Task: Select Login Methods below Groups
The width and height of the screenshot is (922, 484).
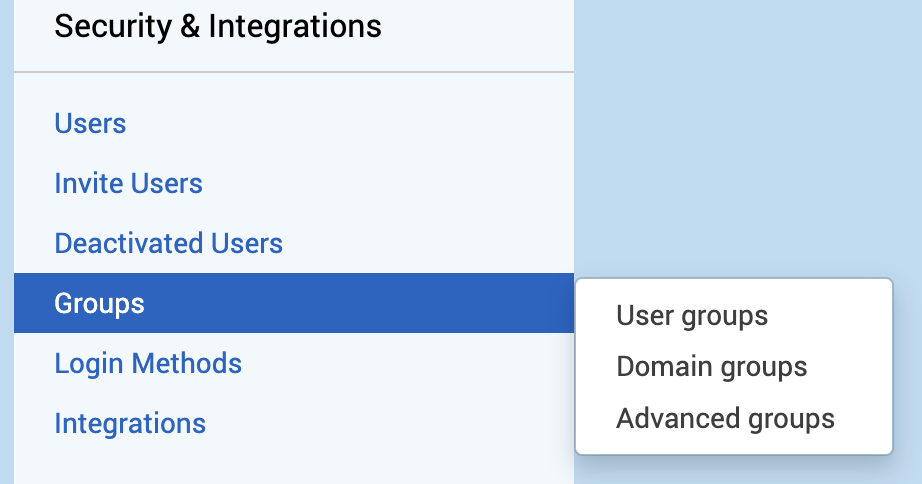Action: [x=148, y=363]
